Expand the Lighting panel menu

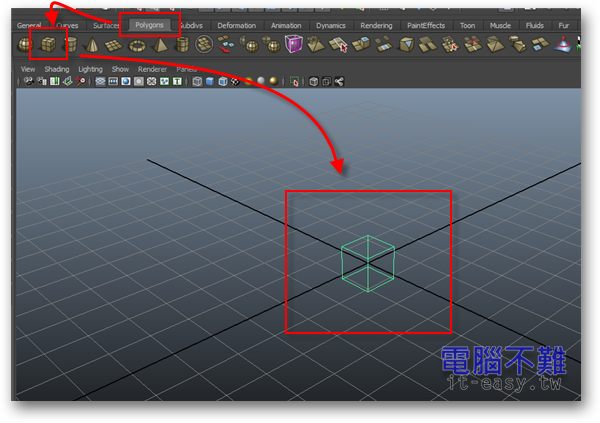(x=90, y=69)
